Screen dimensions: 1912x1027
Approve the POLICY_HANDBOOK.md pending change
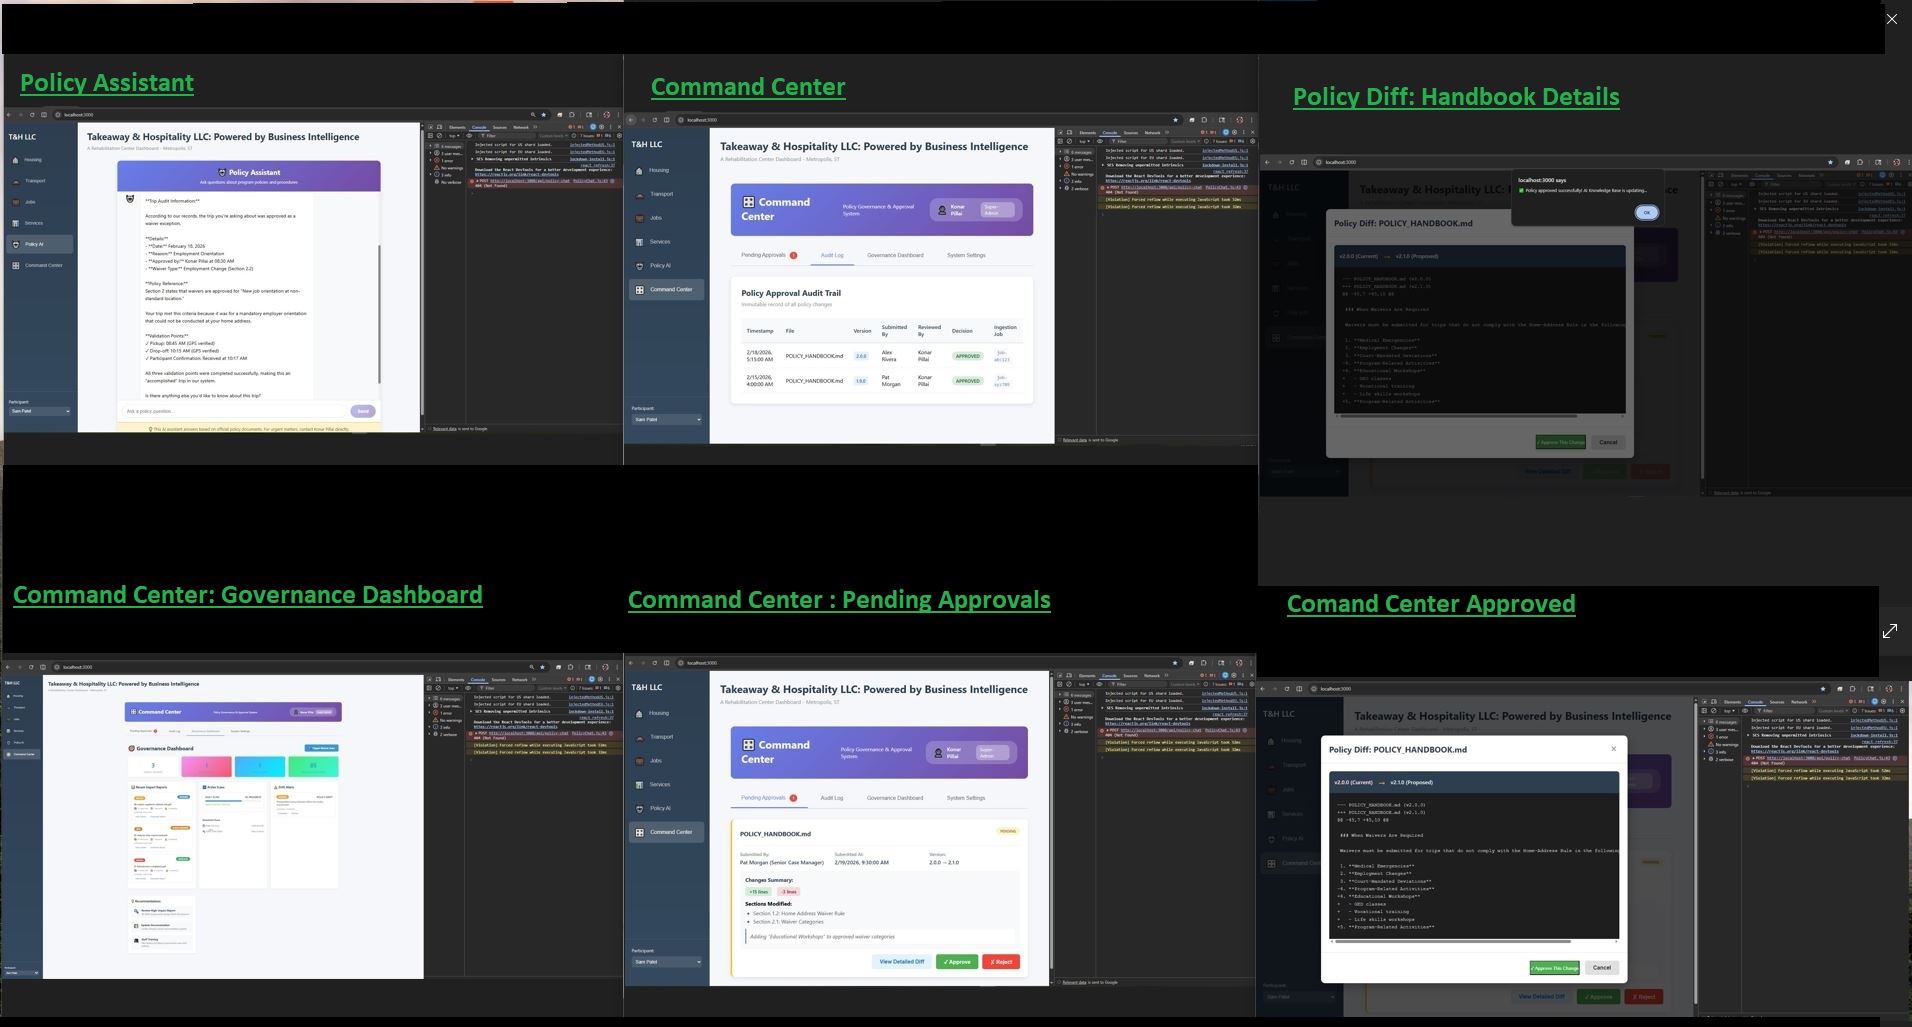(x=957, y=961)
